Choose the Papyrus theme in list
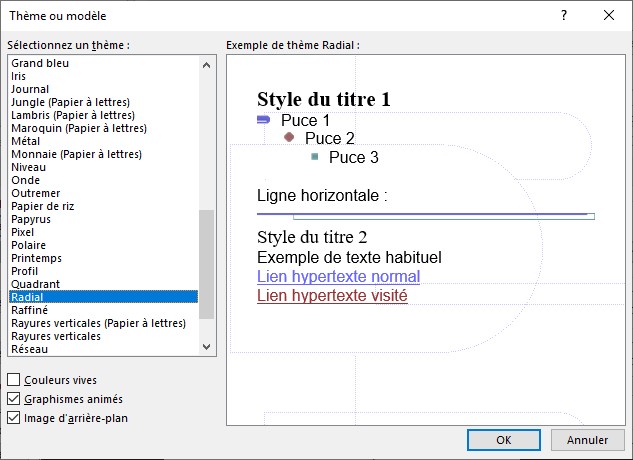 pyautogui.click(x=31, y=219)
